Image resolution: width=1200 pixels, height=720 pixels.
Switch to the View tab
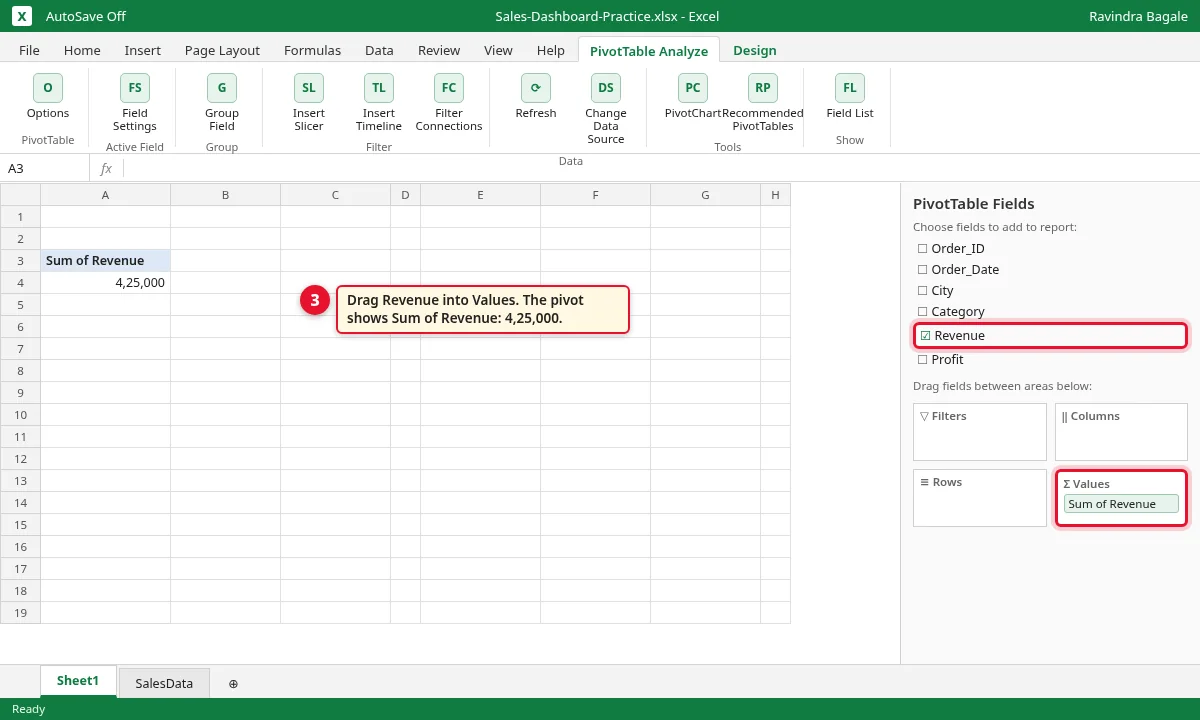click(498, 50)
